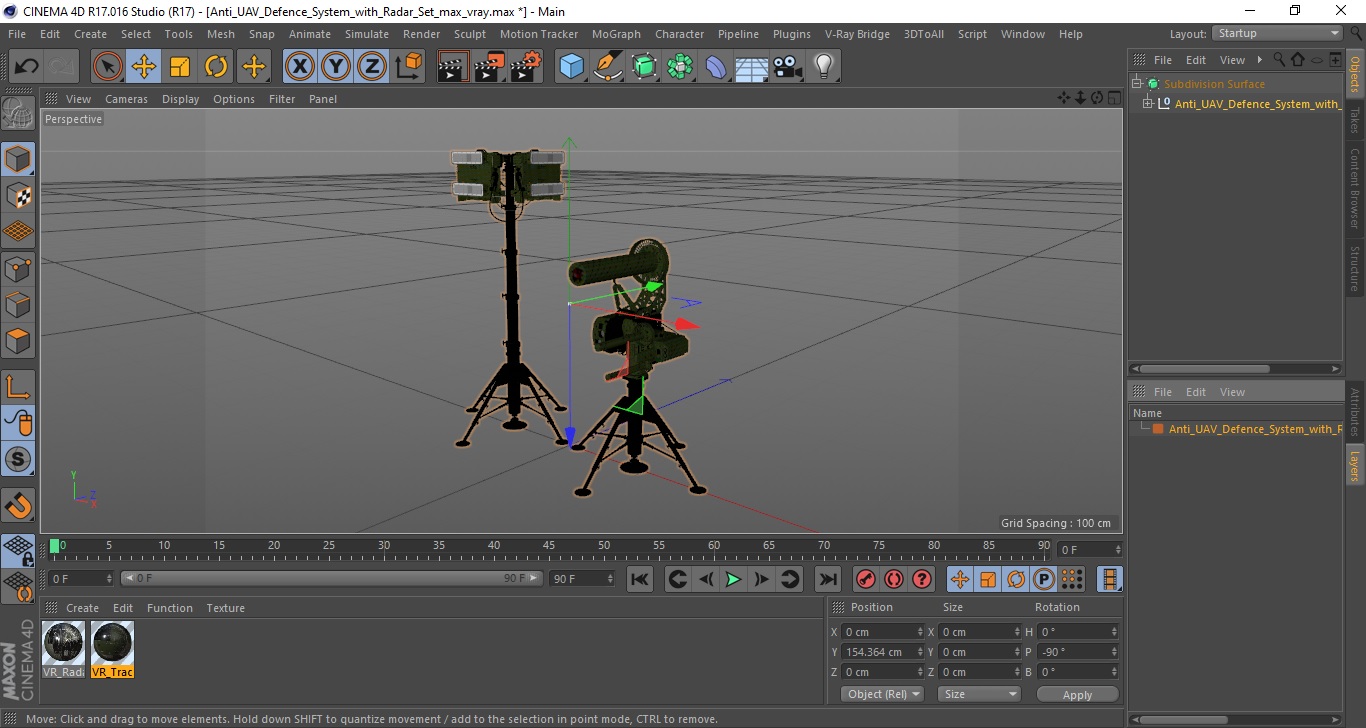Screen dimensions: 1366x728
Task: Open viewport Display menu
Action: pos(181,99)
